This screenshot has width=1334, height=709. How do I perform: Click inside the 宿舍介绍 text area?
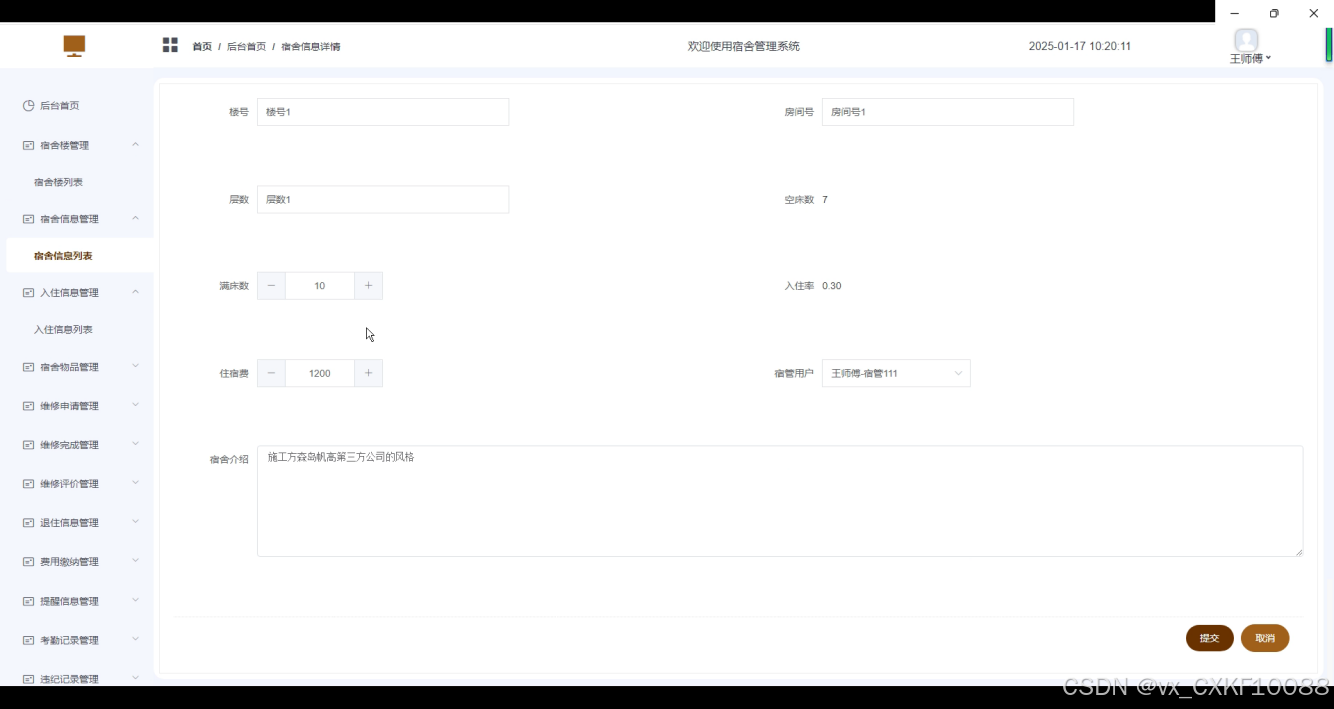pos(780,501)
